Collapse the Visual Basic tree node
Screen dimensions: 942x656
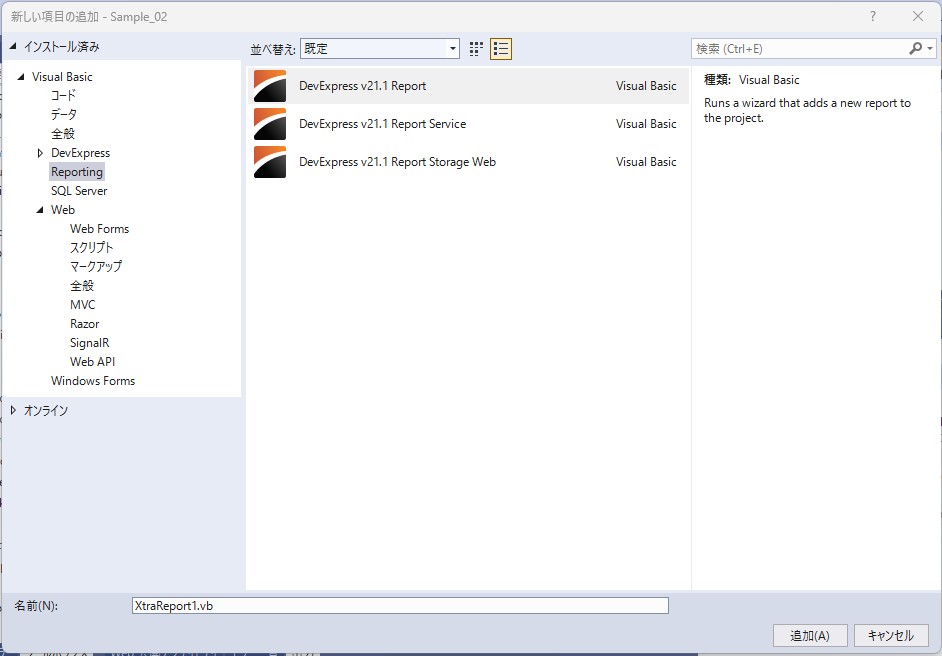coord(21,77)
